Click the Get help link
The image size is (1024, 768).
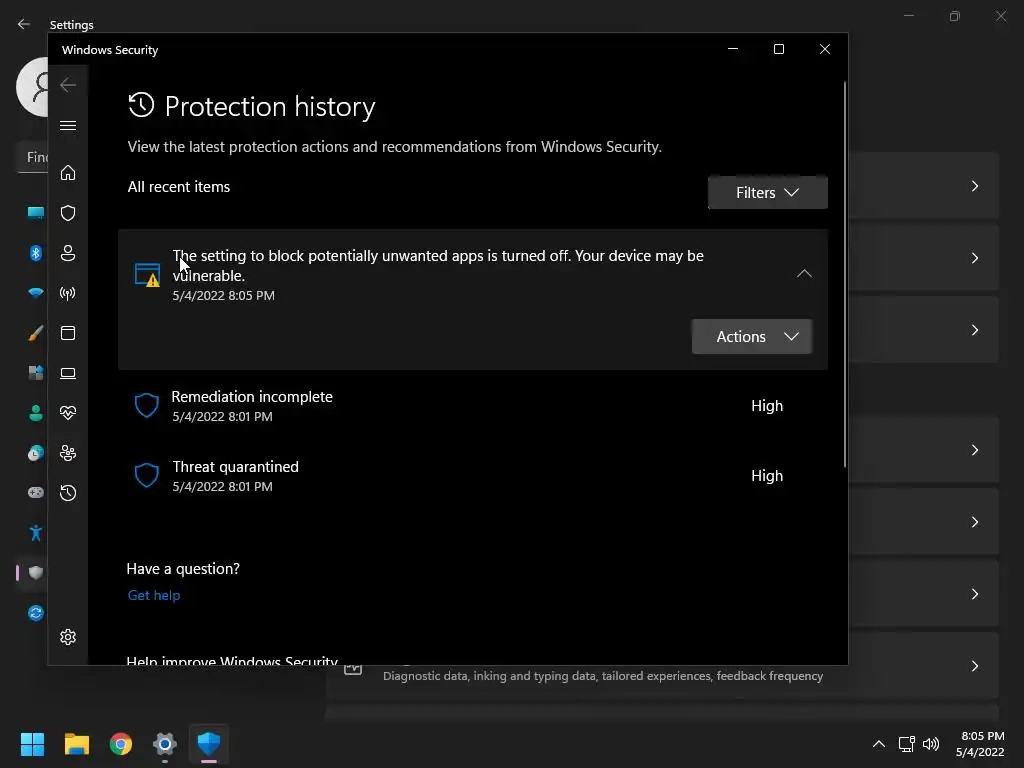153,595
